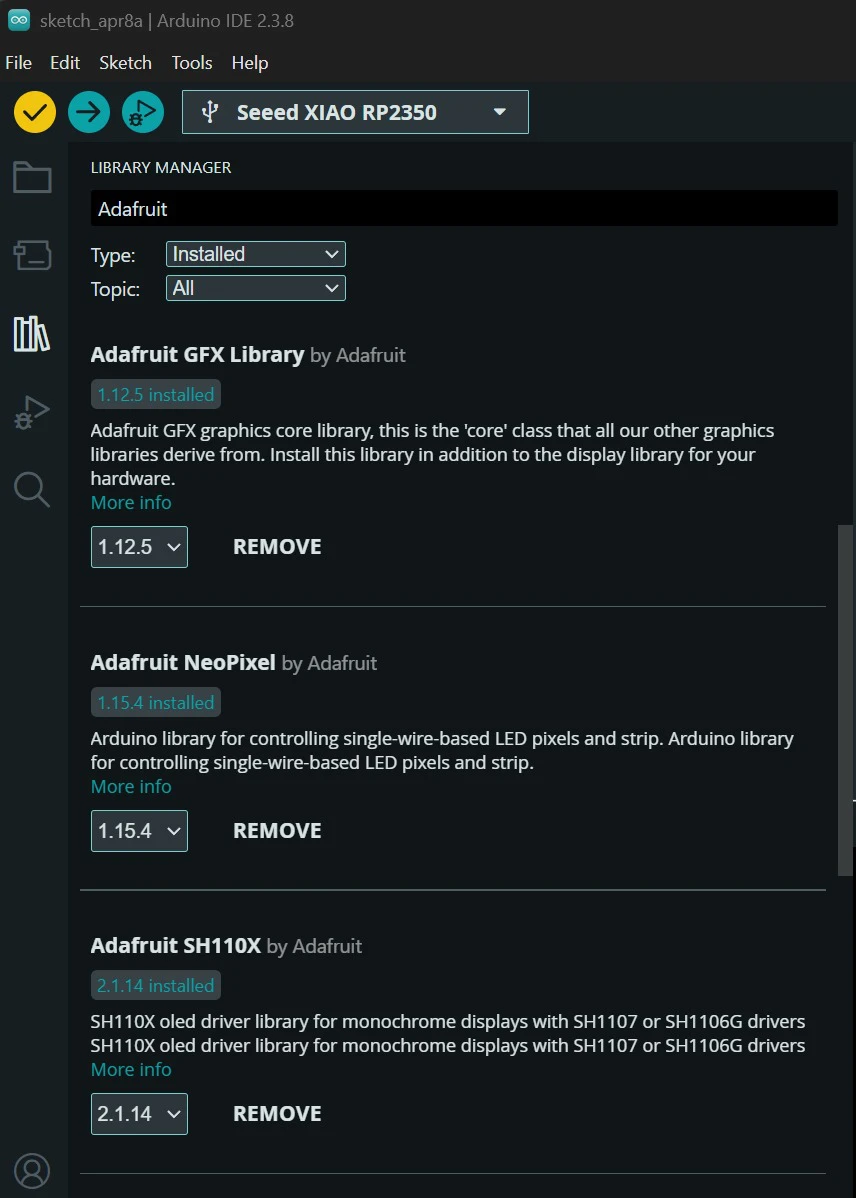Image resolution: width=856 pixels, height=1198 pixels.
Task: Select the Library Manager books icon
Action: point(31,333)
